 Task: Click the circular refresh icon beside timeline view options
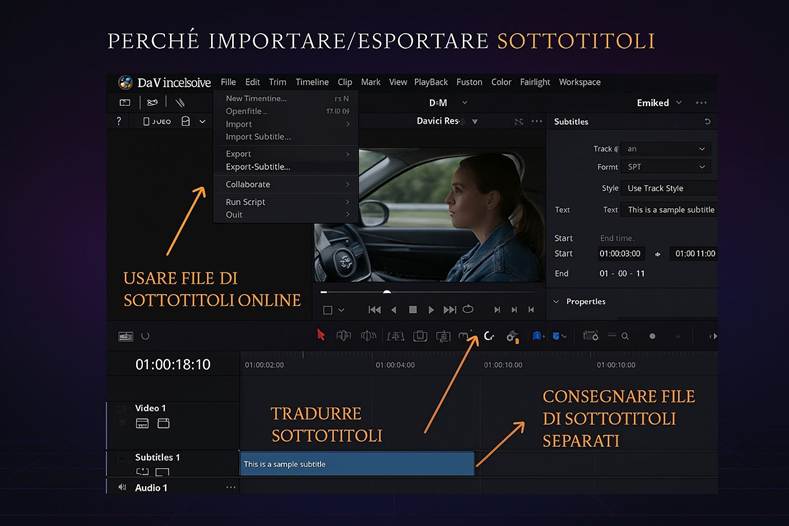click(145, 336)
